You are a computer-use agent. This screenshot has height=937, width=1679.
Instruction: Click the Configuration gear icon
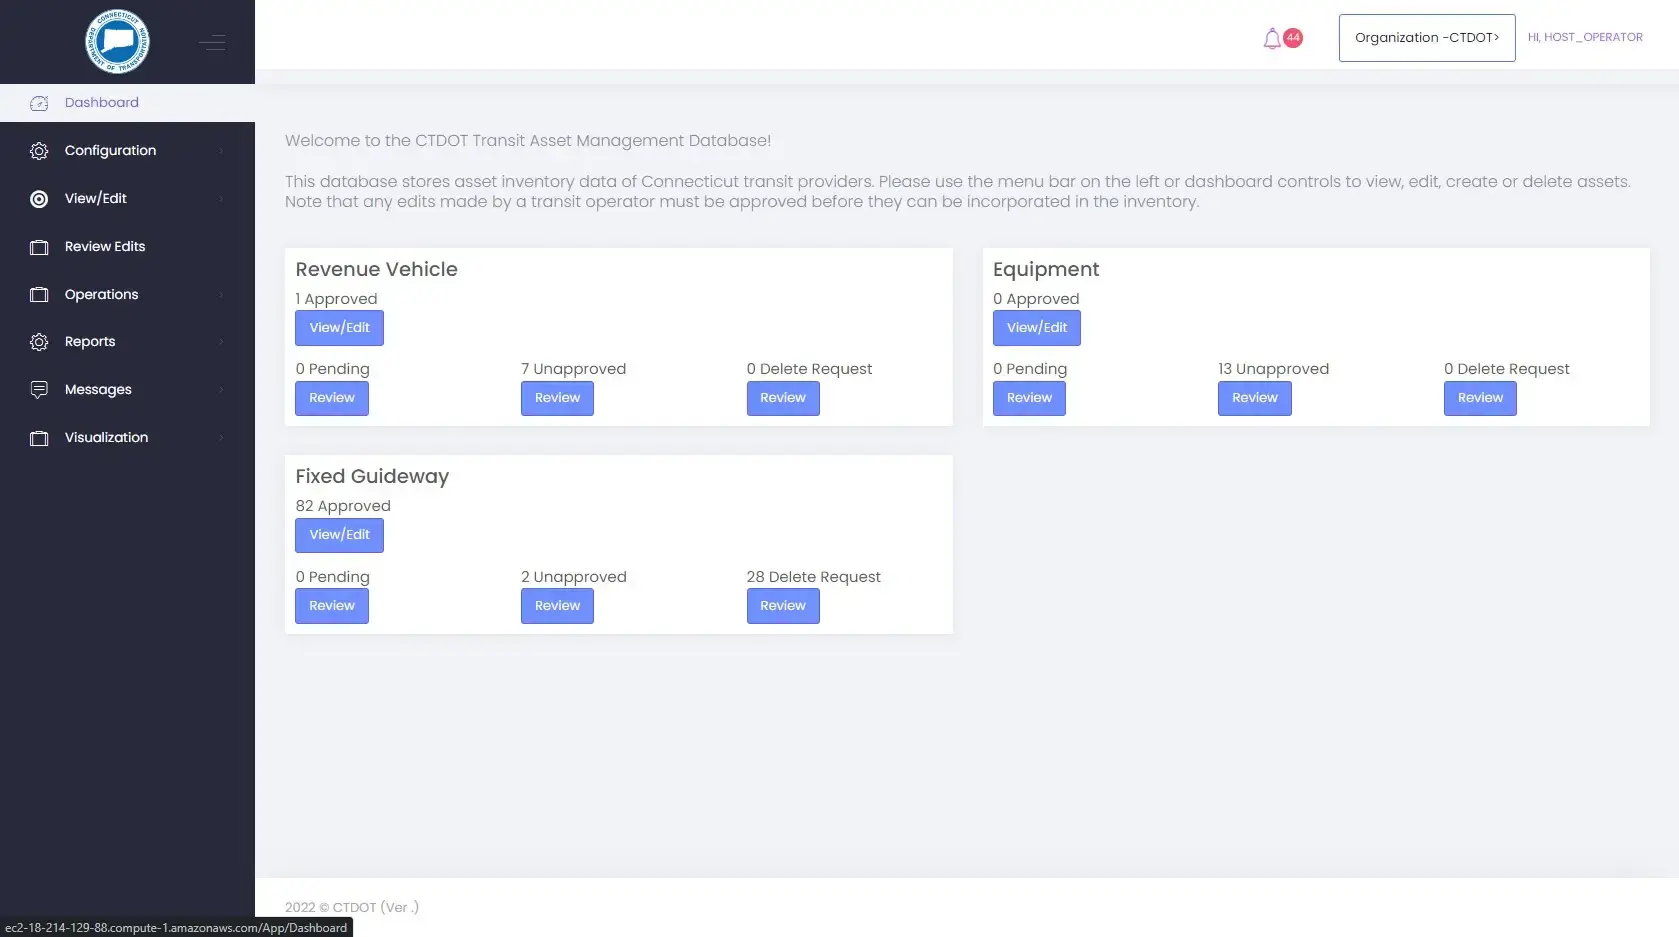point(39,151)
